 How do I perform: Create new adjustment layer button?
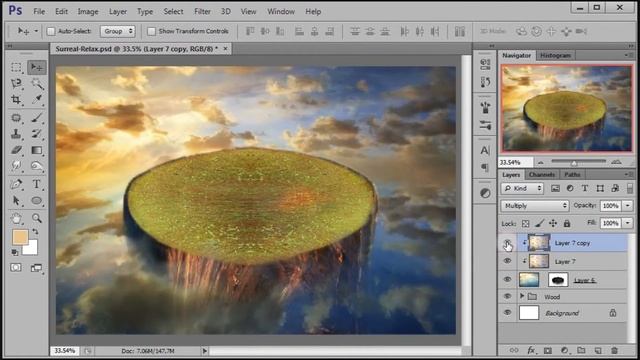tap(564, 350)
